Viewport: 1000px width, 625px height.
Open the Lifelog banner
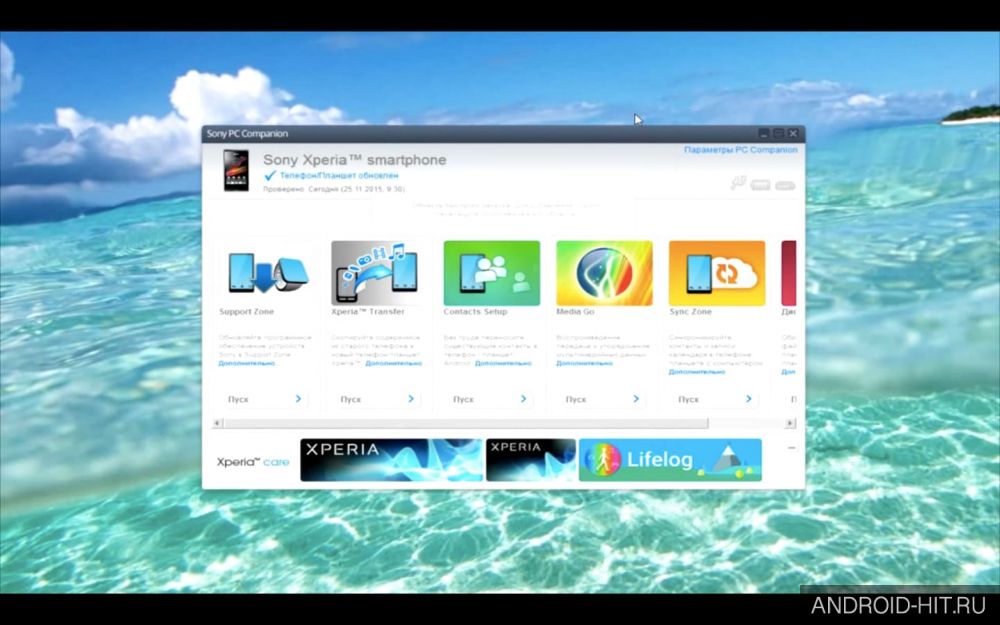669,460
